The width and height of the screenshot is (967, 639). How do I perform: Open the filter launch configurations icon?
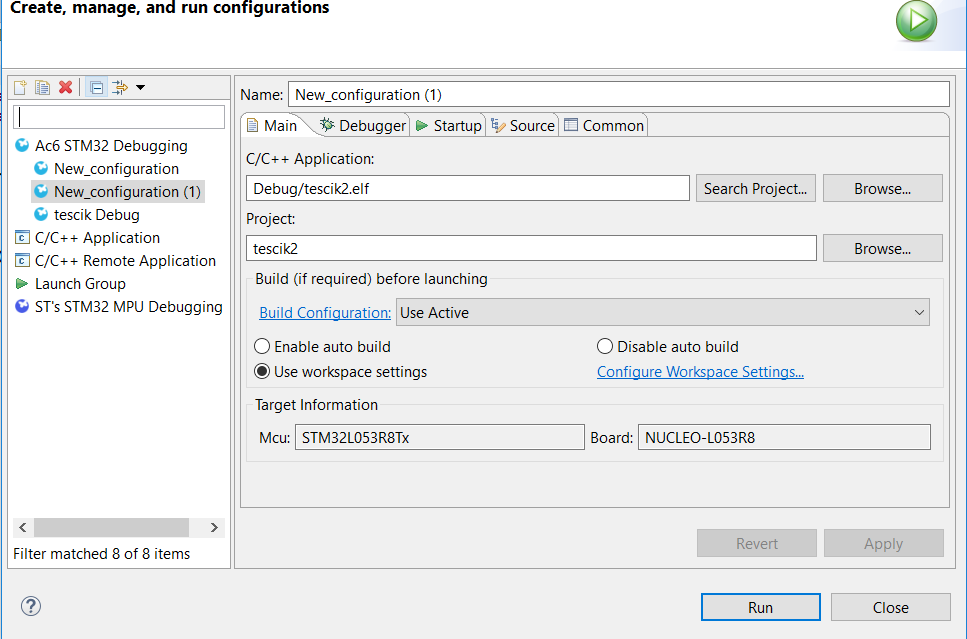pos(120,88)
